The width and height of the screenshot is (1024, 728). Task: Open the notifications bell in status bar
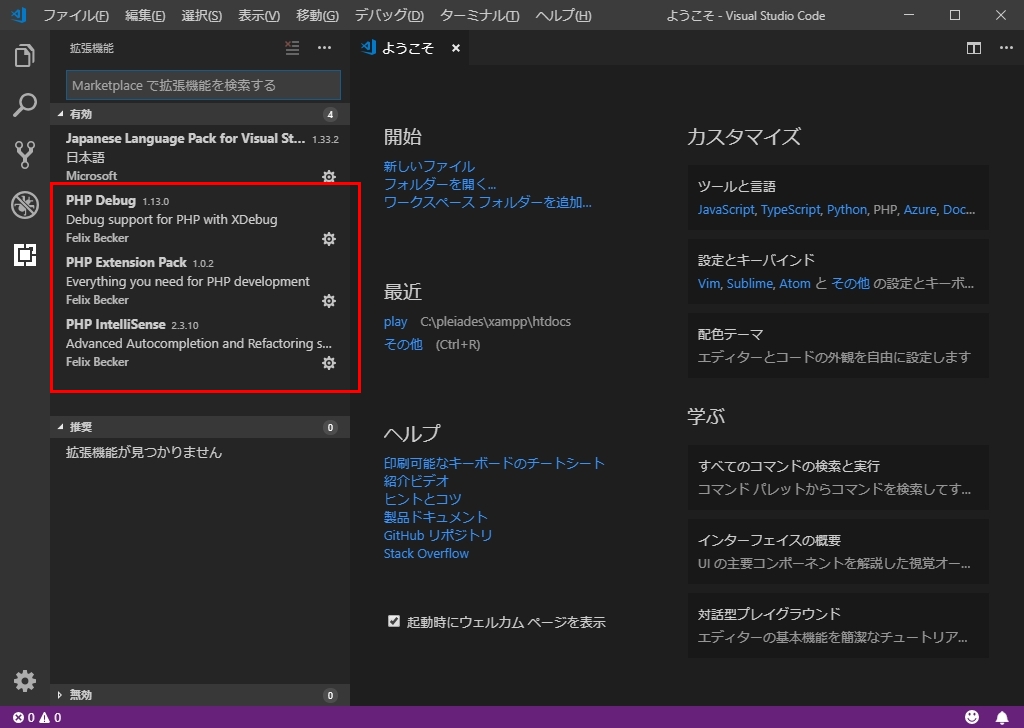pos(1002,717)
